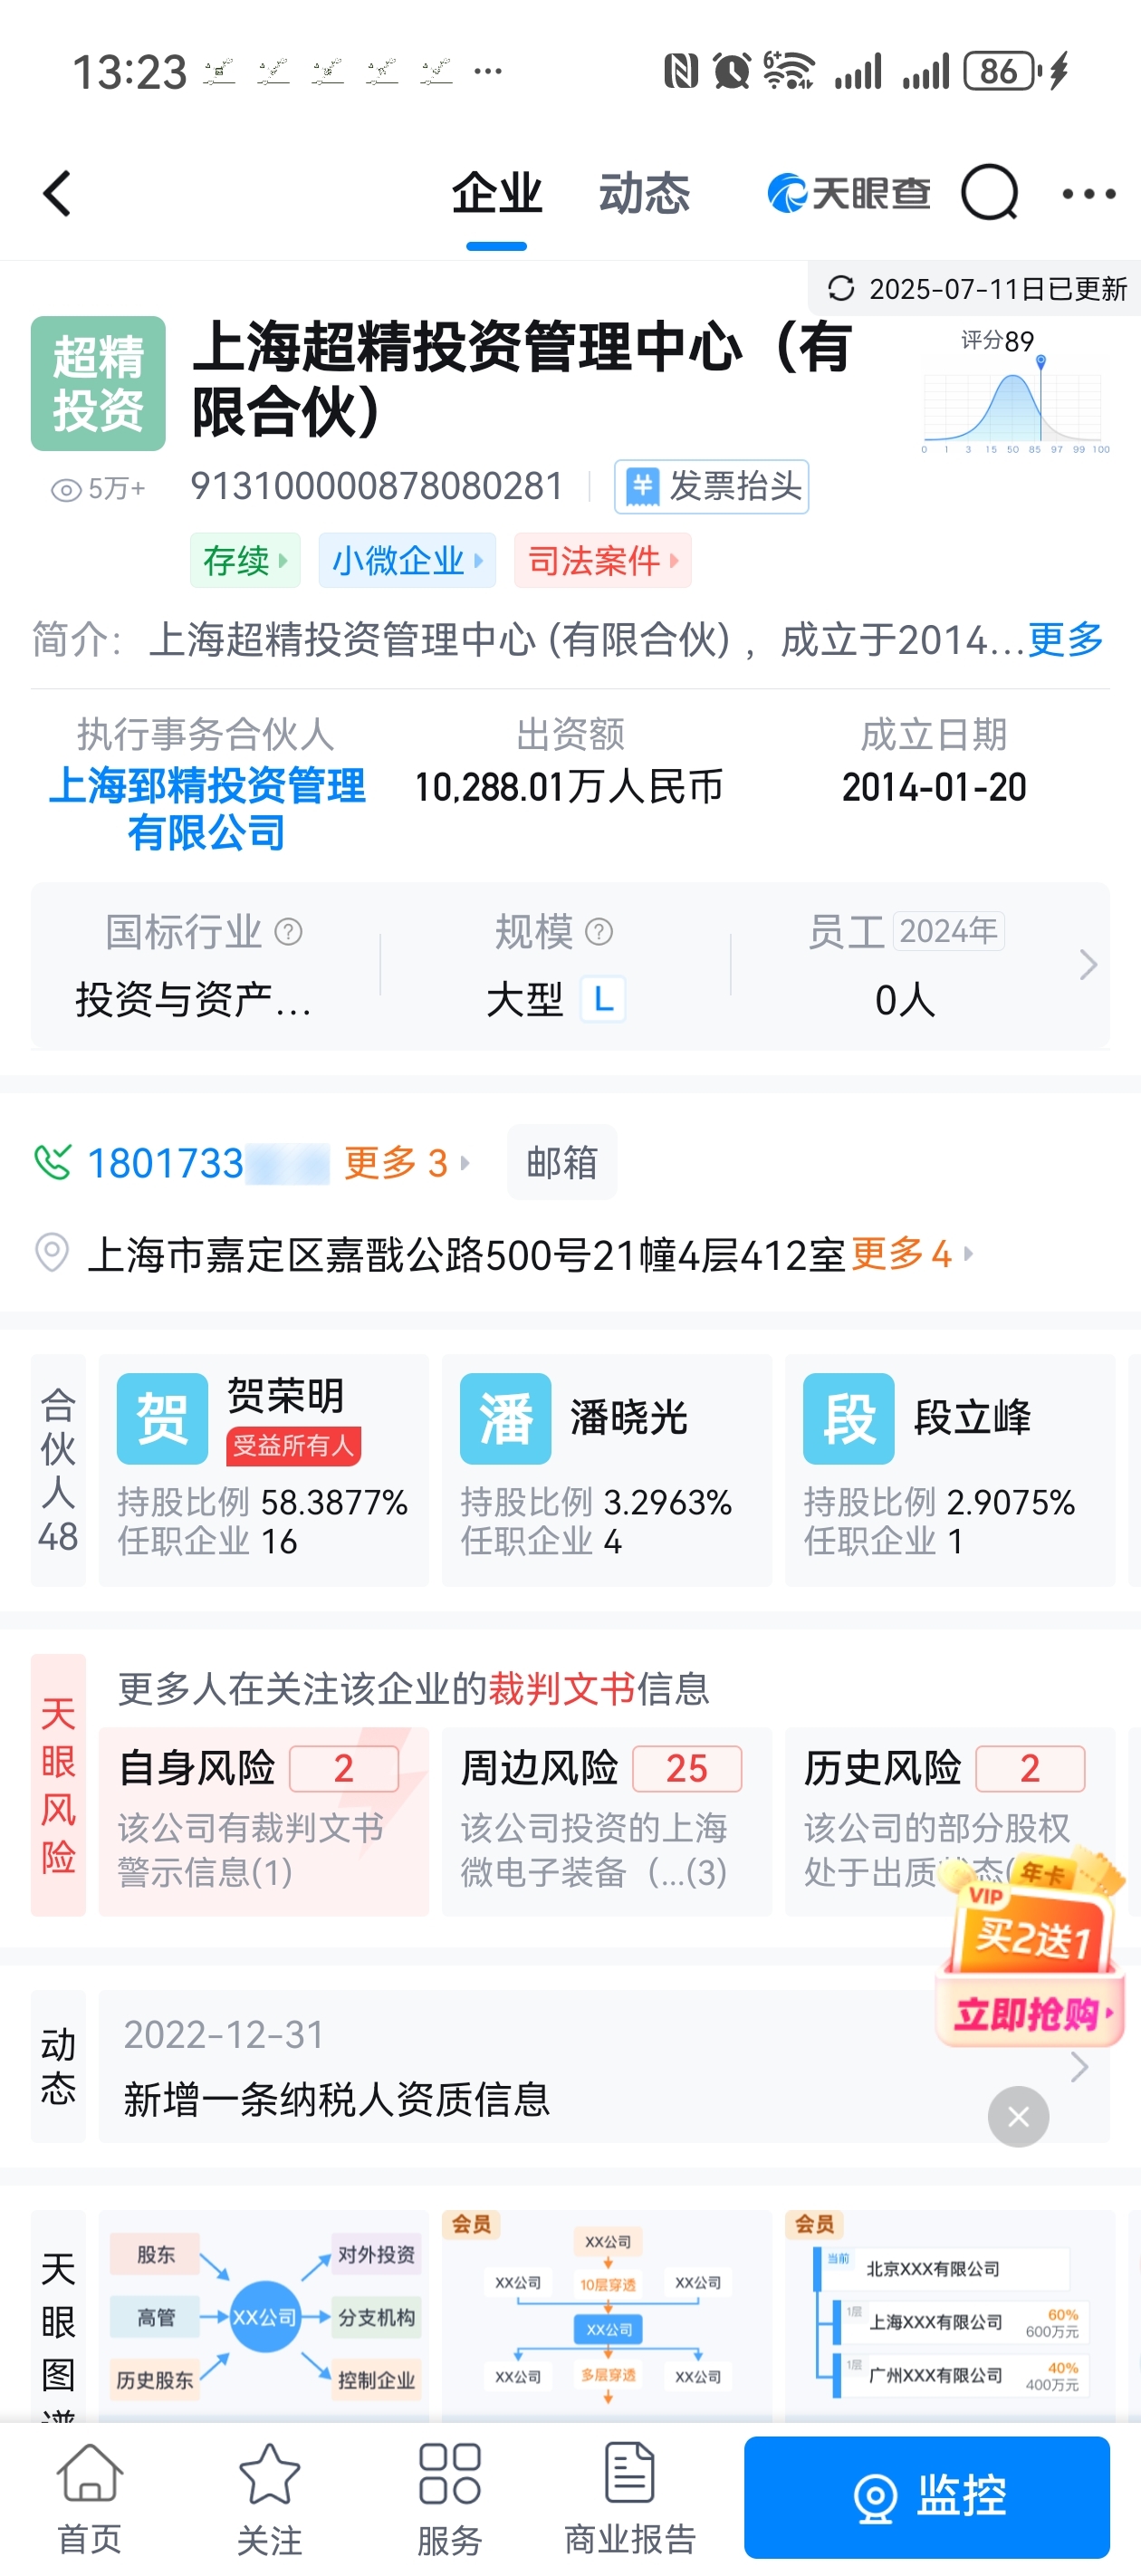Open 自身风险 2 risk card
This screenshot has height=2576, width=1141.
pos(264,1821)
